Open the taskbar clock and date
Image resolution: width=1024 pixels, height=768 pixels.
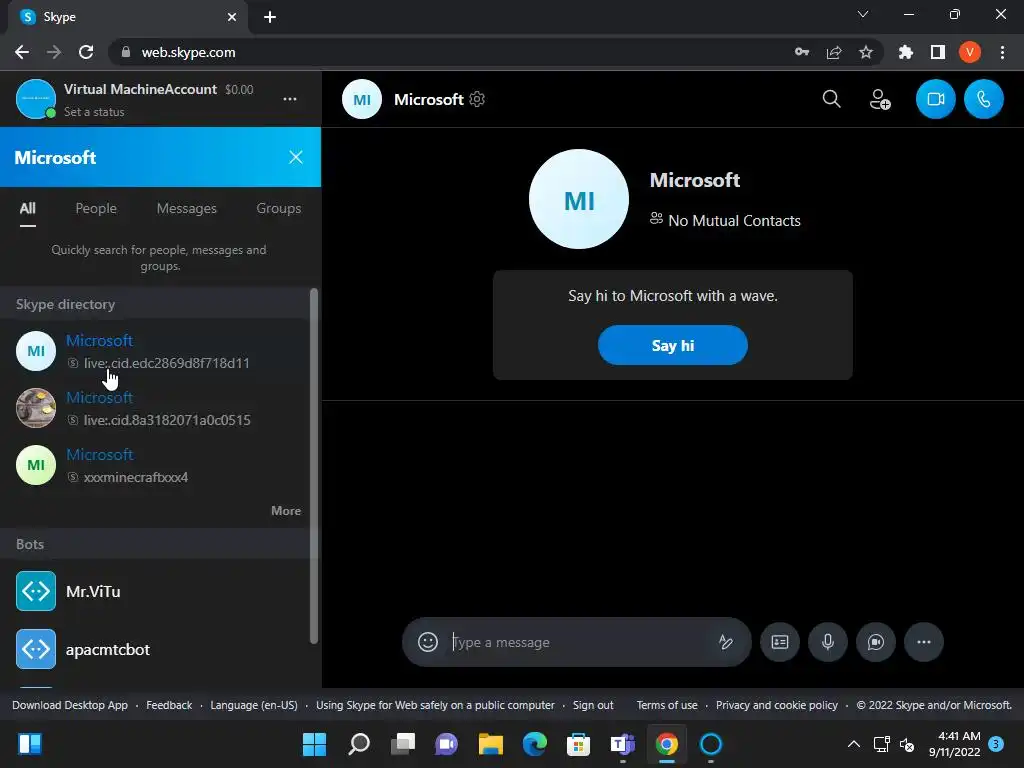pos(954,744)
